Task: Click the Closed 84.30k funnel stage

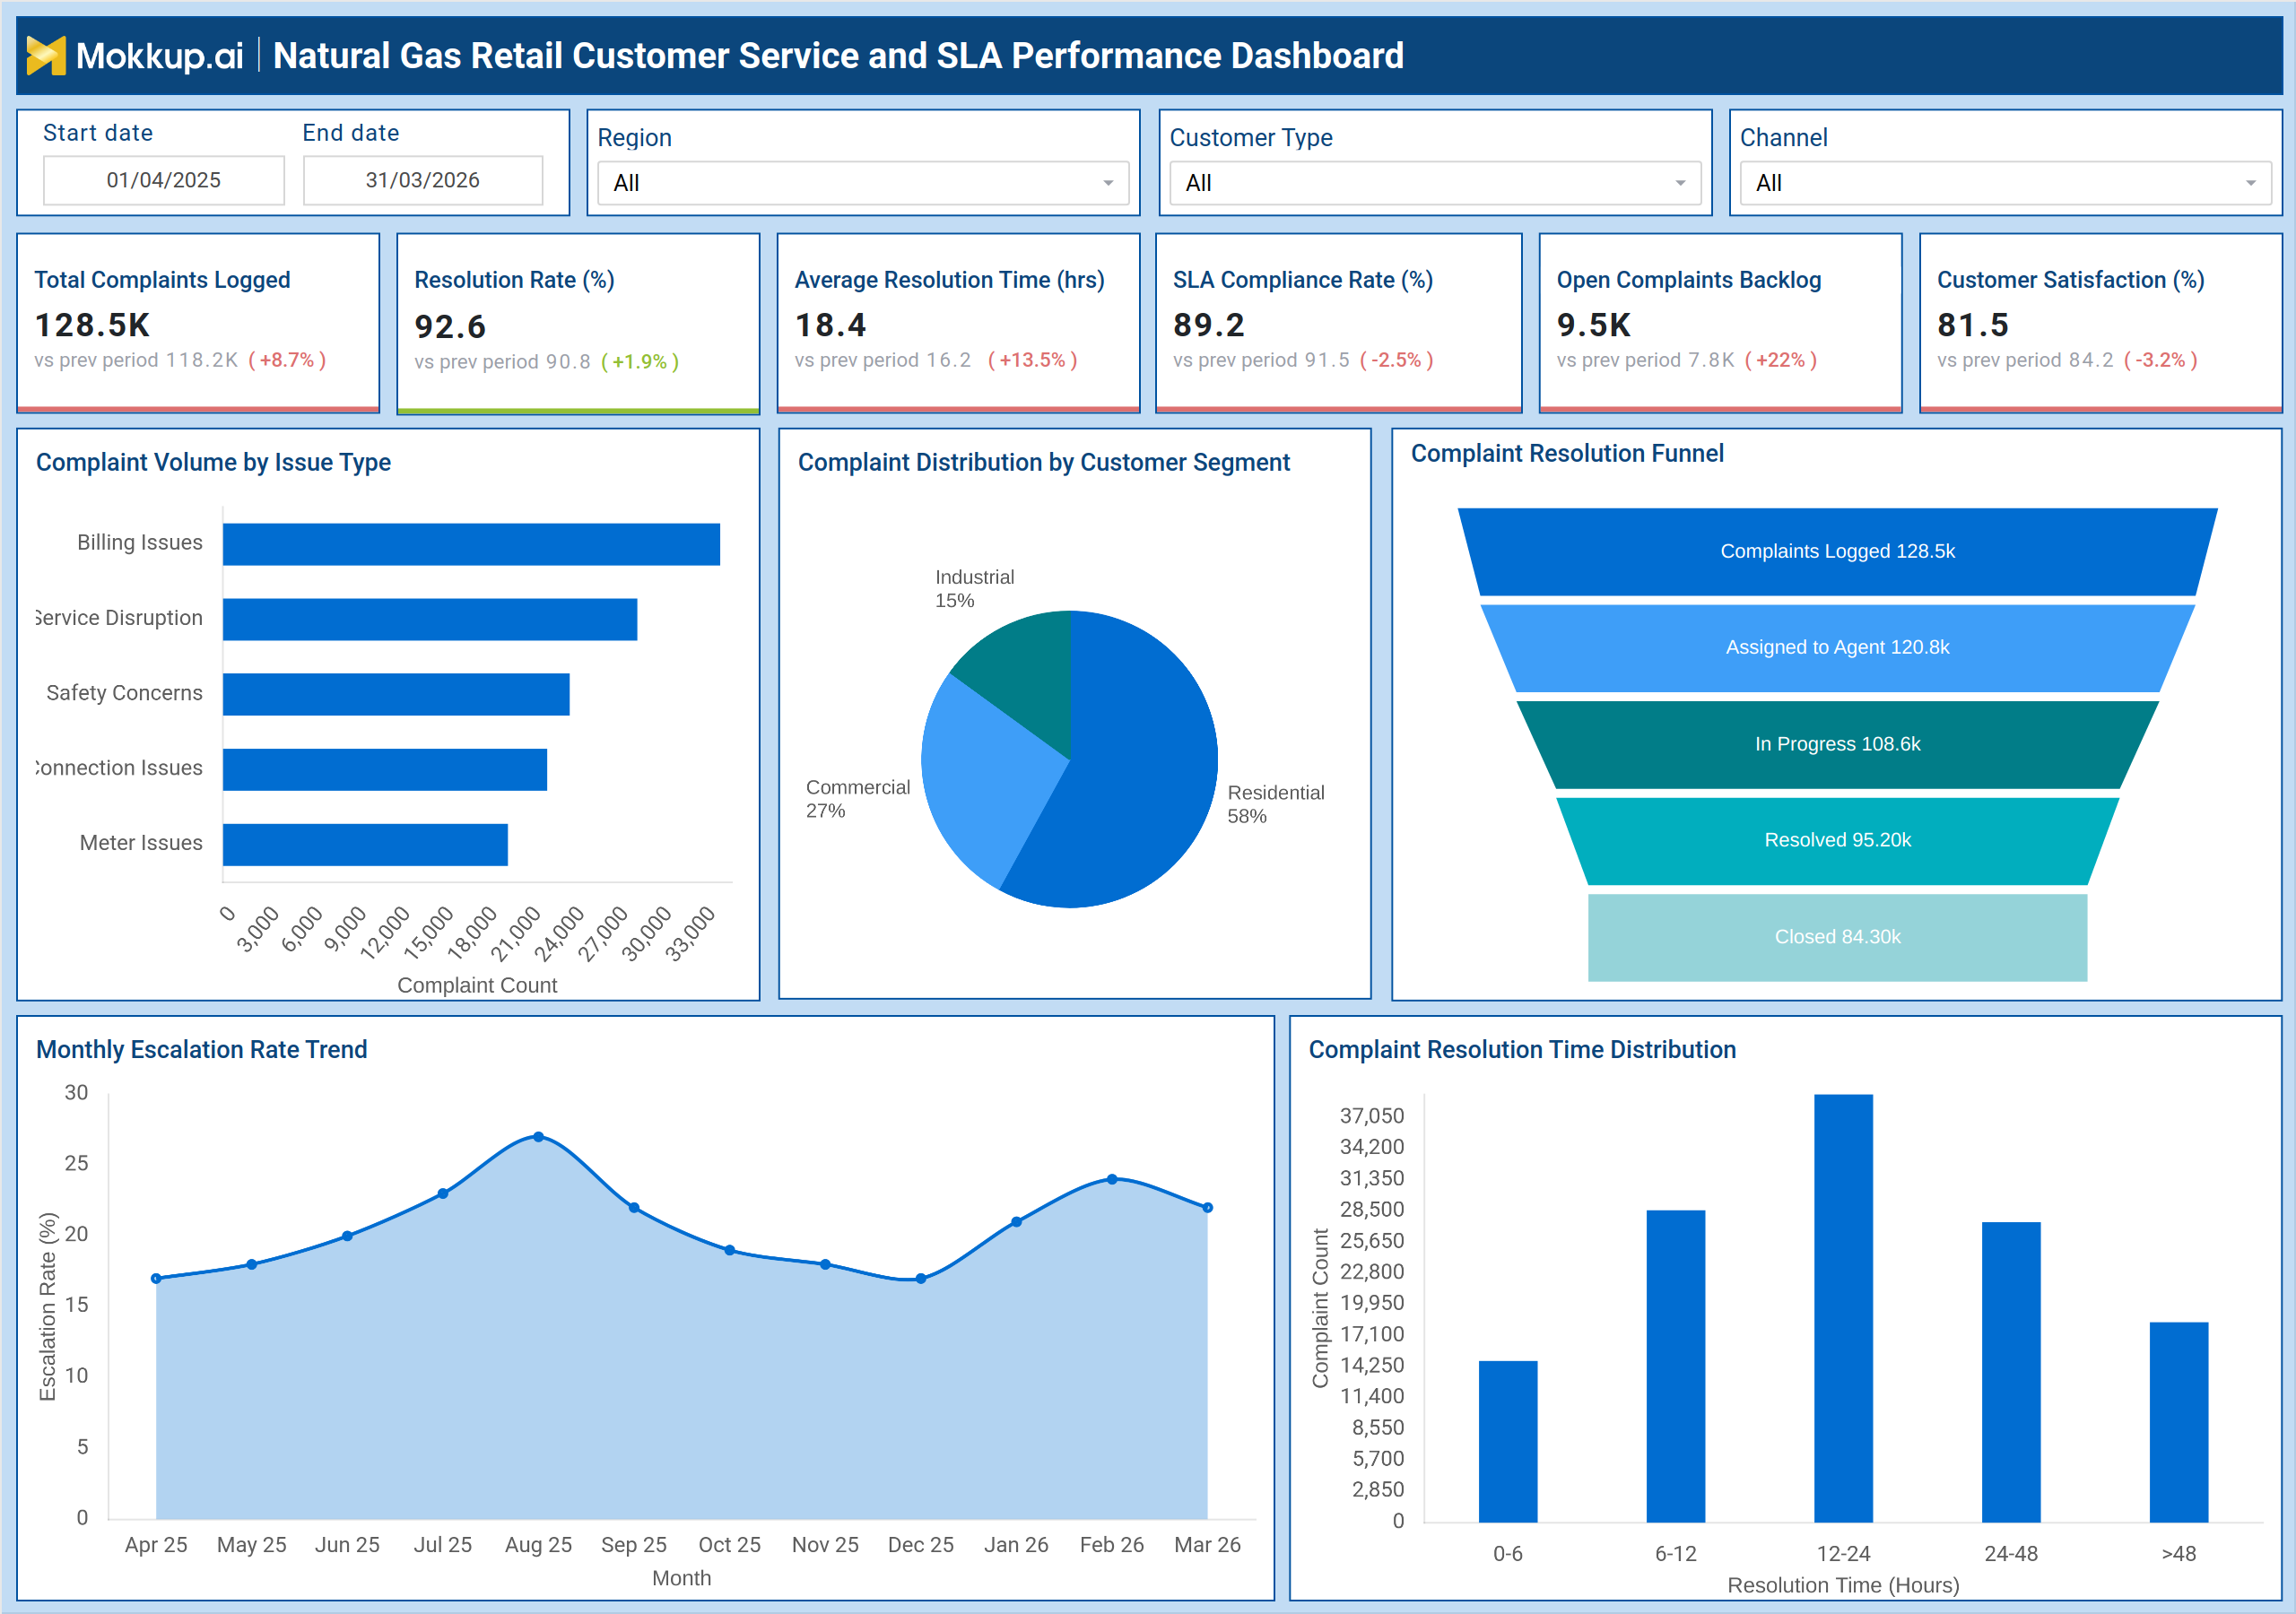Action: point(1837,937)
